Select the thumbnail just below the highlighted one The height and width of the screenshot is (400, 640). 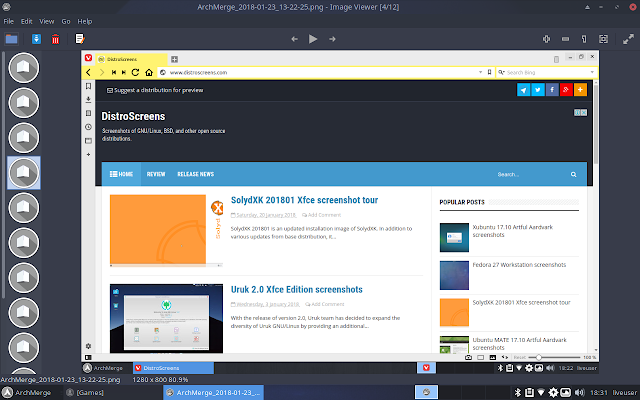coord(24,208)
